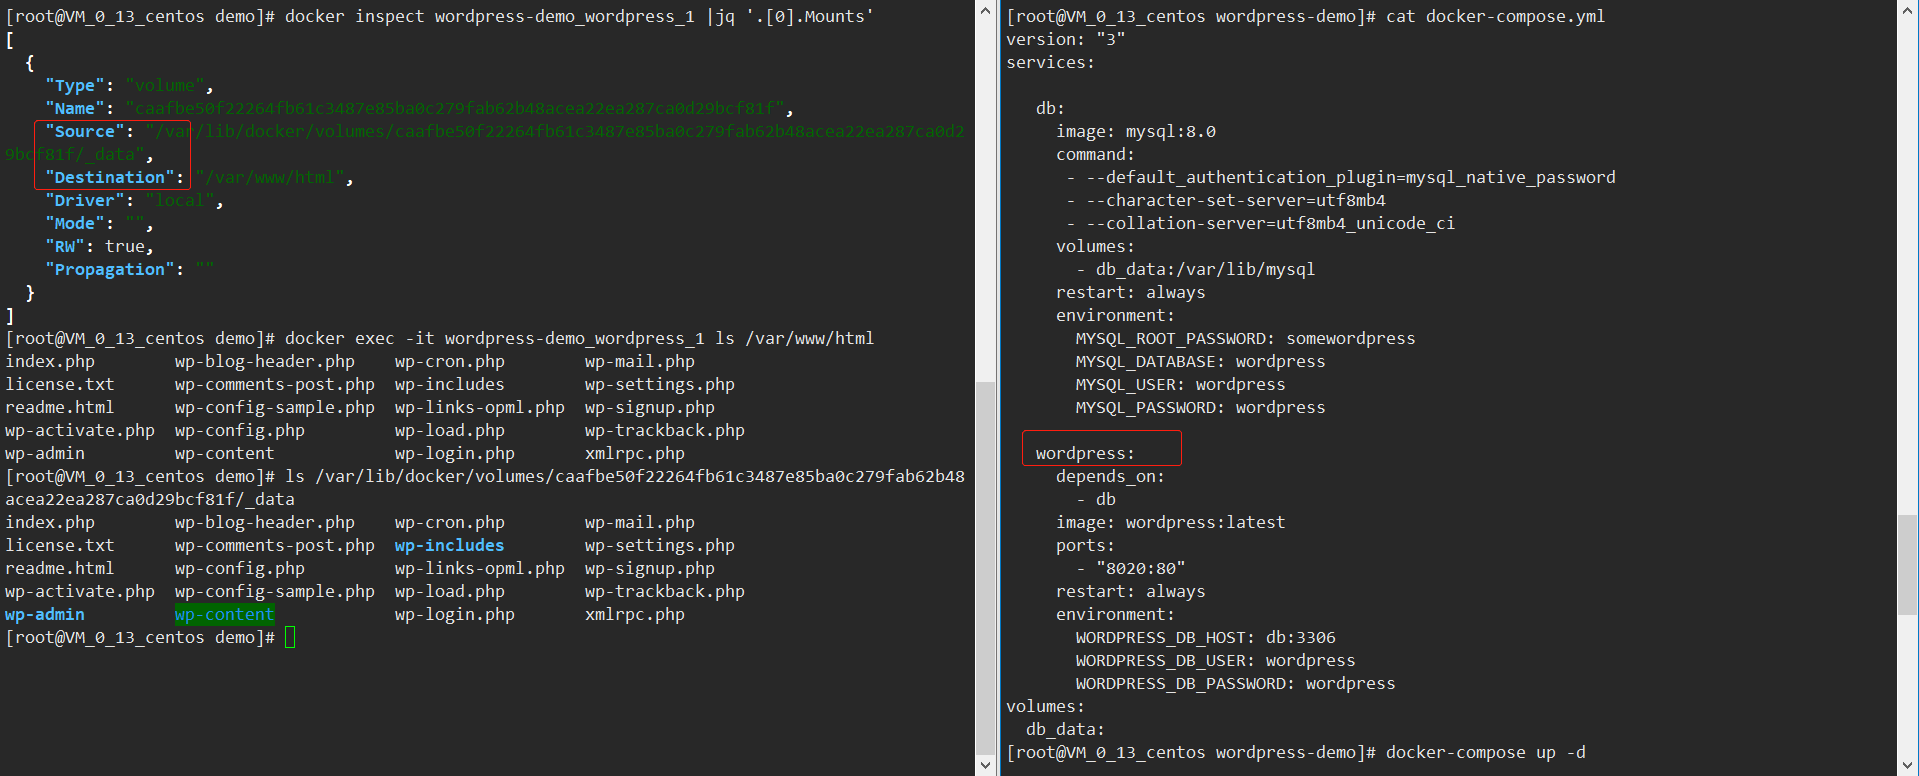This screenshot has width=1919, height=776.
Task: Click the image: mysql:8.0 line
Action: point(1136,131)
